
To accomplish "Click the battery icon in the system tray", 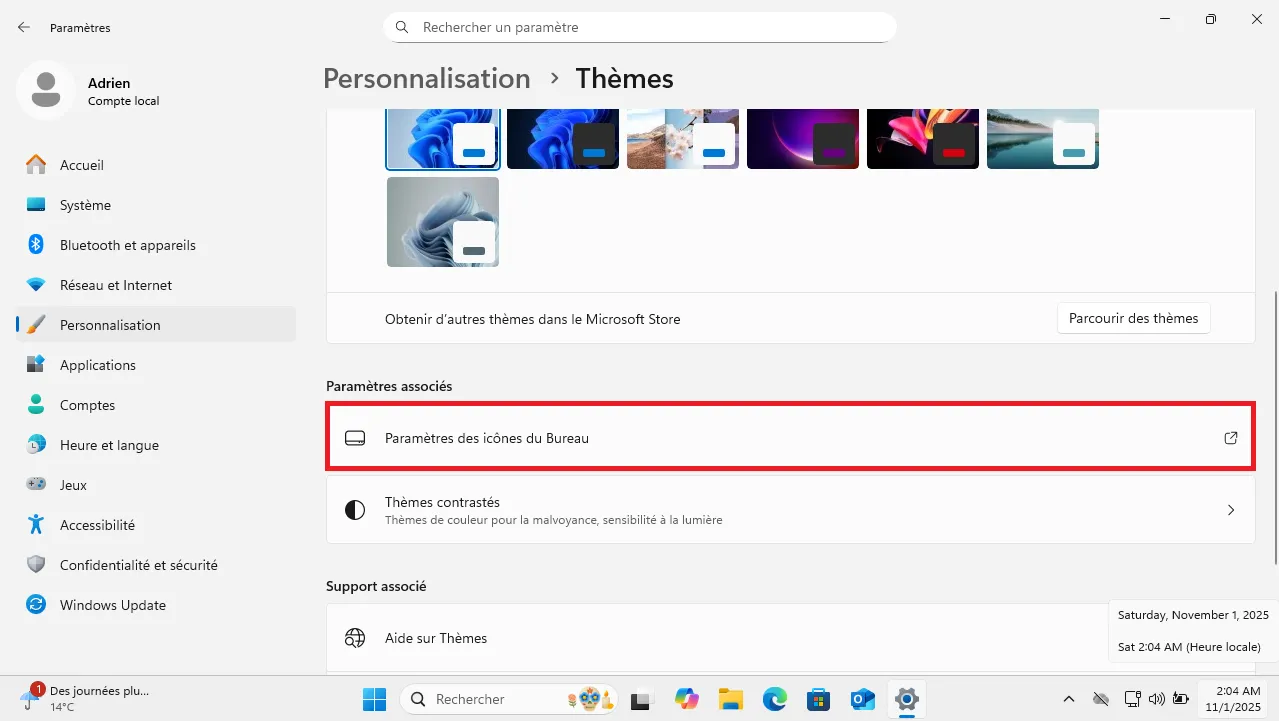I will [x=1181, y=699].
